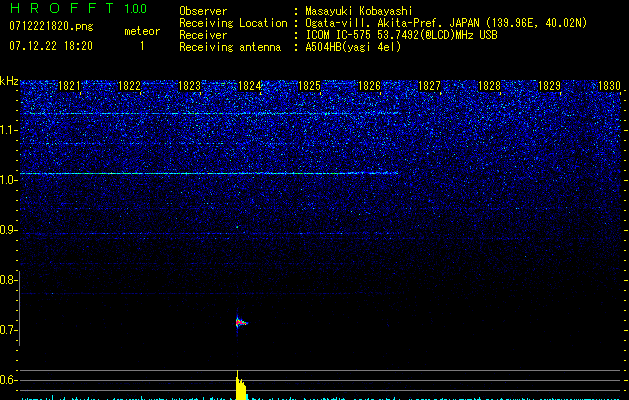Image resolution: width=629 pixels, height=400 pixels.
Task: Click the 1826 time marker
Action: coord(369,86)
